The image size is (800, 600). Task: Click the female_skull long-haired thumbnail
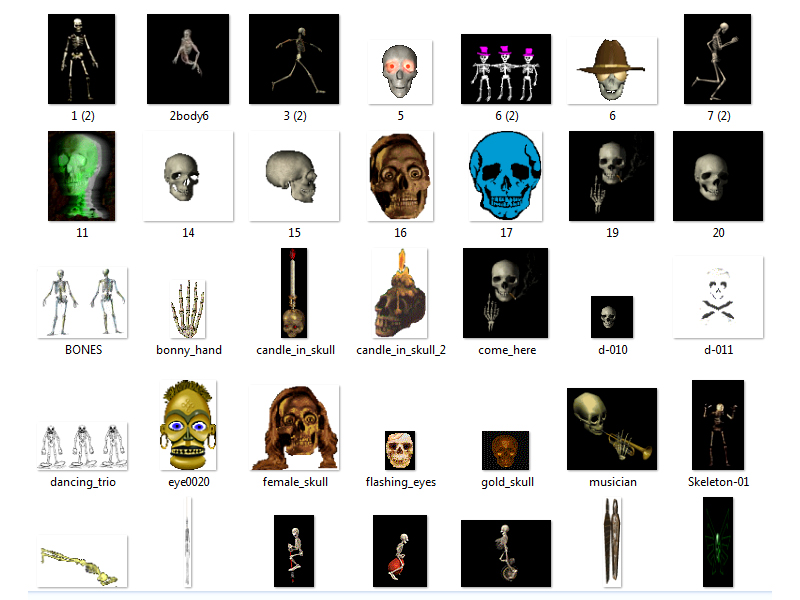point(294,428)
